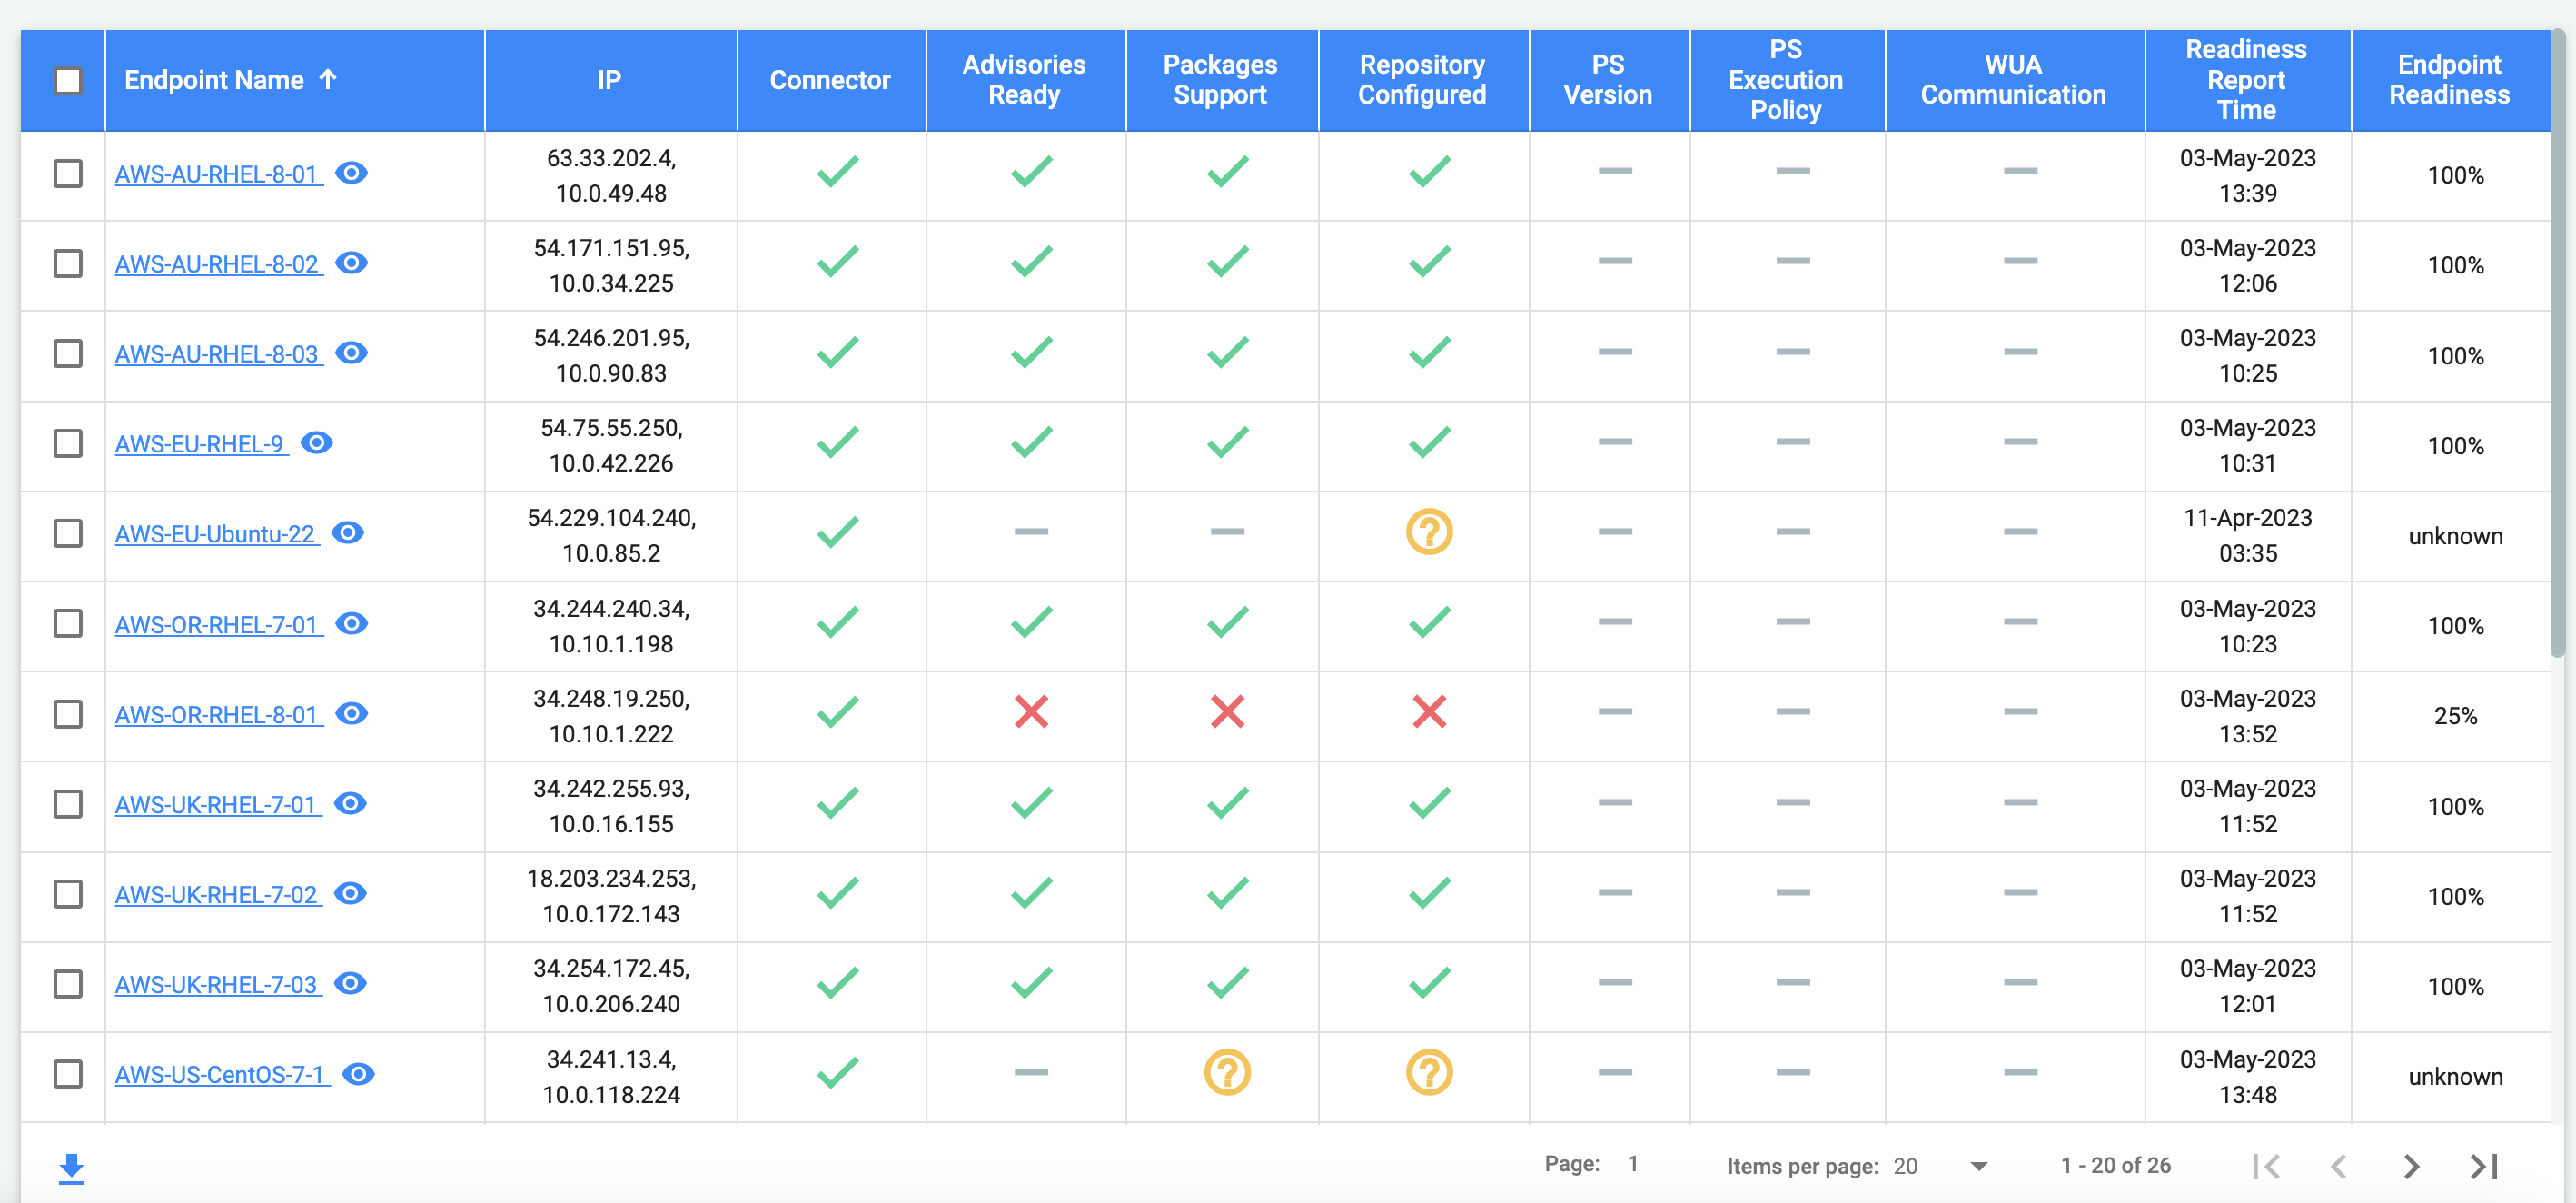Open the AWS-UK-RHEL-7-03 endpoint link
2576x1203 pixels.
pos(214,984)
